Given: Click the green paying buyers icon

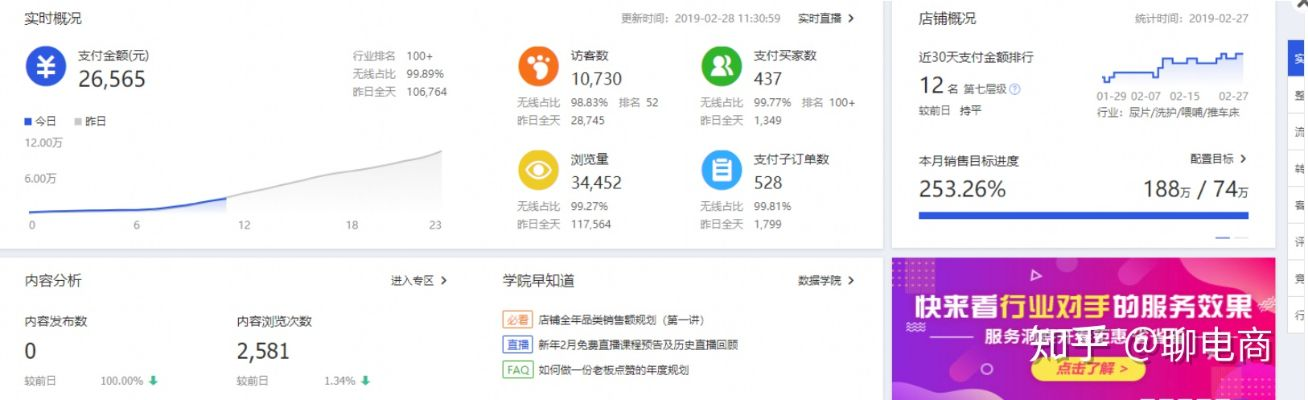Looking at the screenshot, I should point(721,67).
